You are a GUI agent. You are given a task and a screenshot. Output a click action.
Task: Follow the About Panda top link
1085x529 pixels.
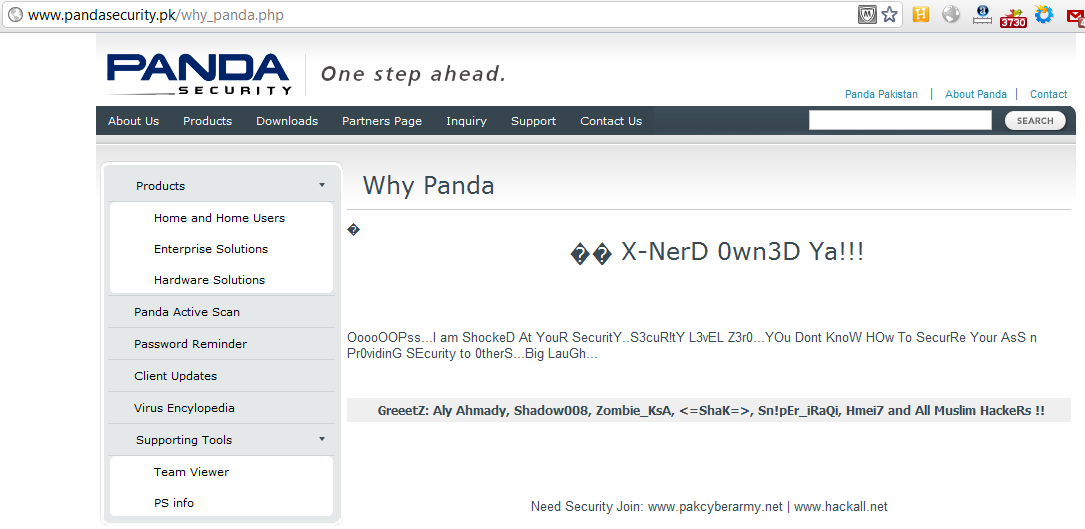click(x=976, y=94)
